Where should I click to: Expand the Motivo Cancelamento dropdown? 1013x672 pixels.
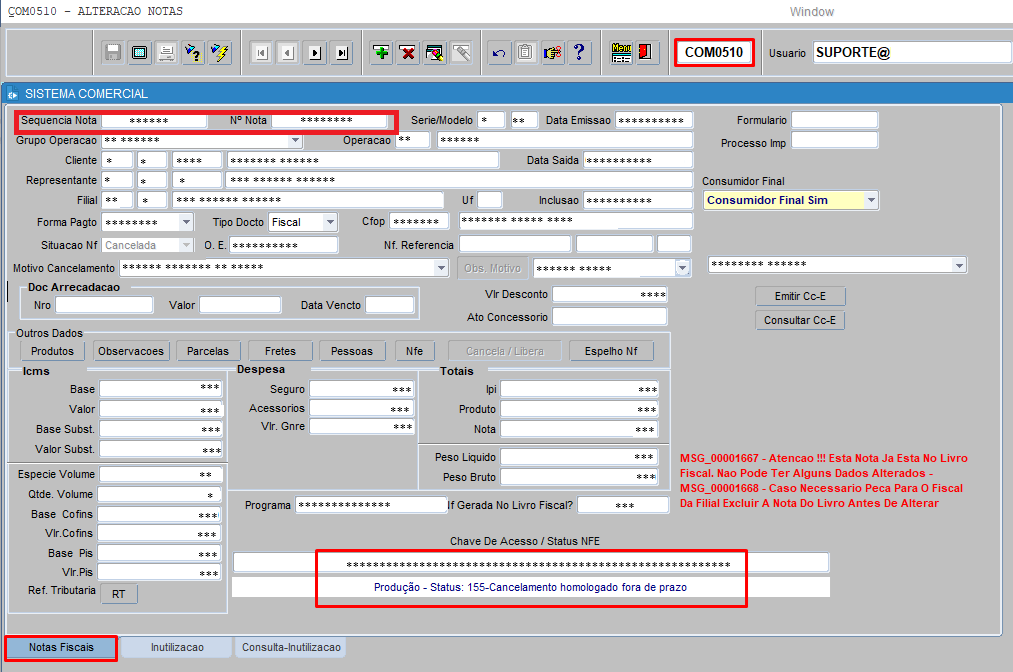point(441,268)
